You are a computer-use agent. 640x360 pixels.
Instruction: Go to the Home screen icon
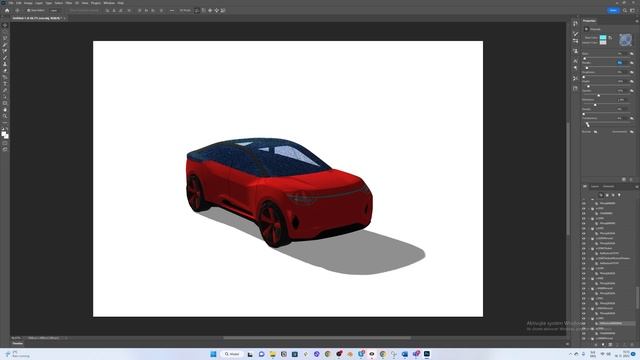coord(7,10)
